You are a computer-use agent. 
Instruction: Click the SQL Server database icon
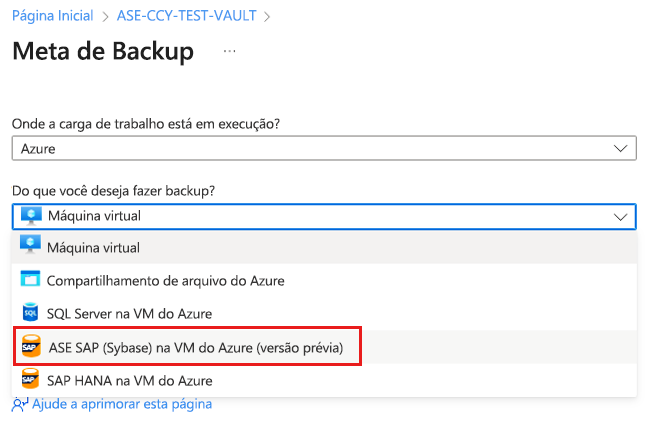tap(30, 313)
